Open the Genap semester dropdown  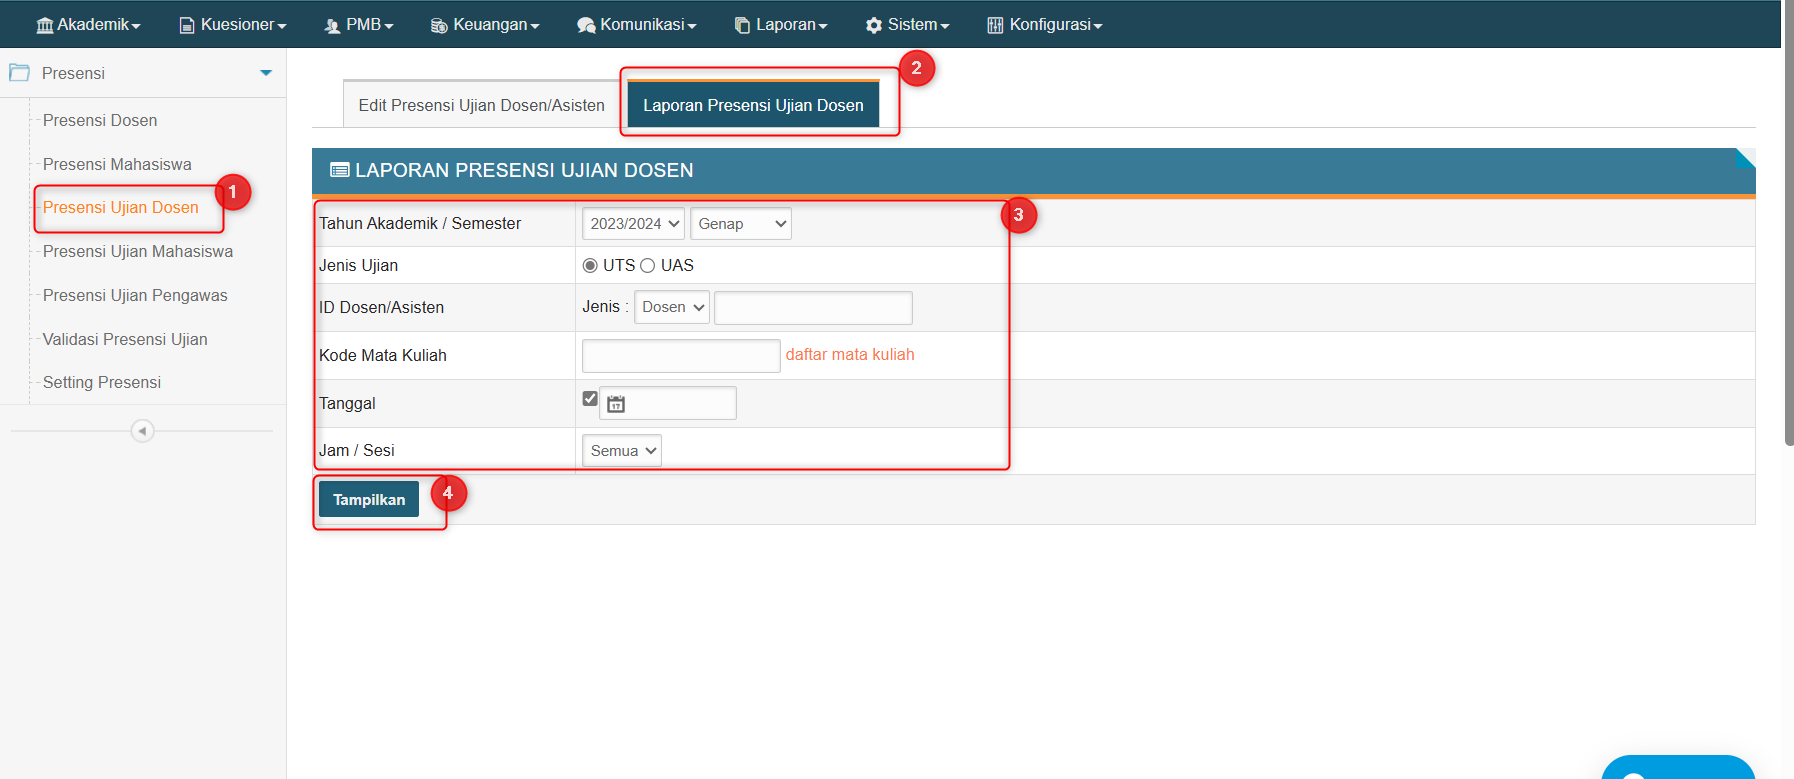click(740, 224)
